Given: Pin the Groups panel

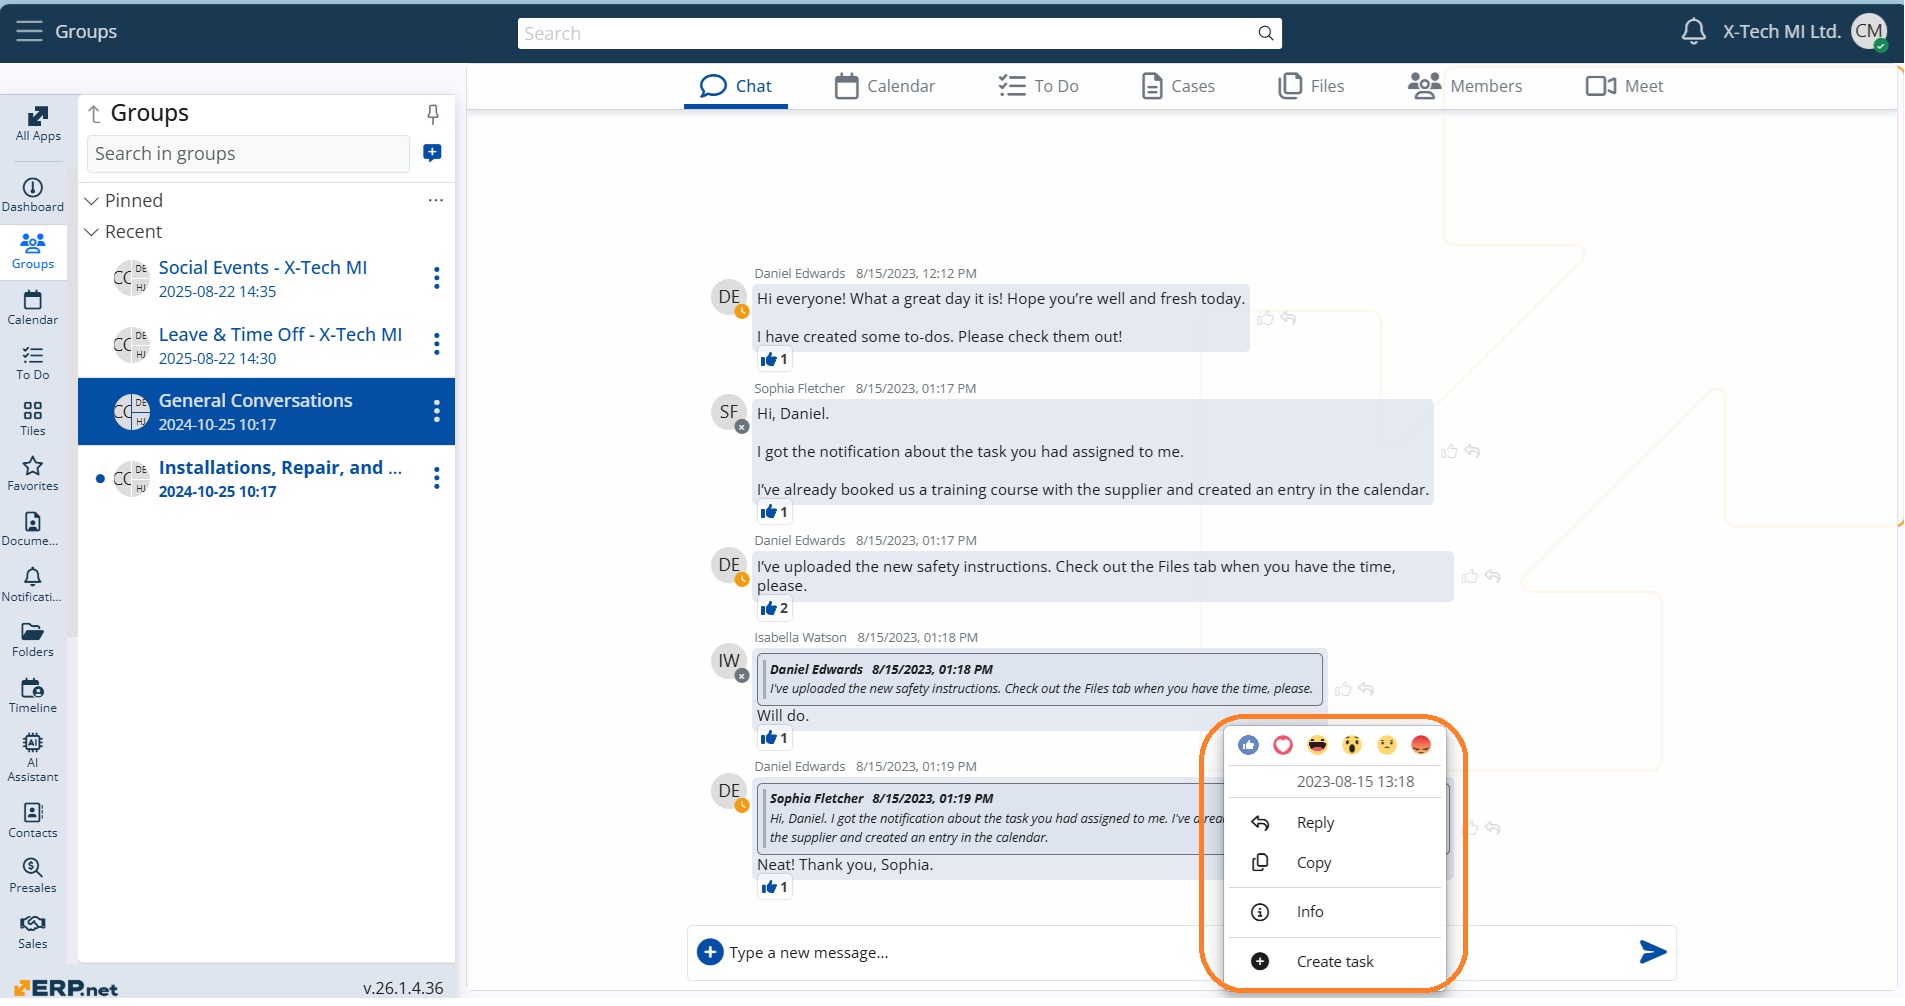Looking at the screenshot, I should 433,114.
